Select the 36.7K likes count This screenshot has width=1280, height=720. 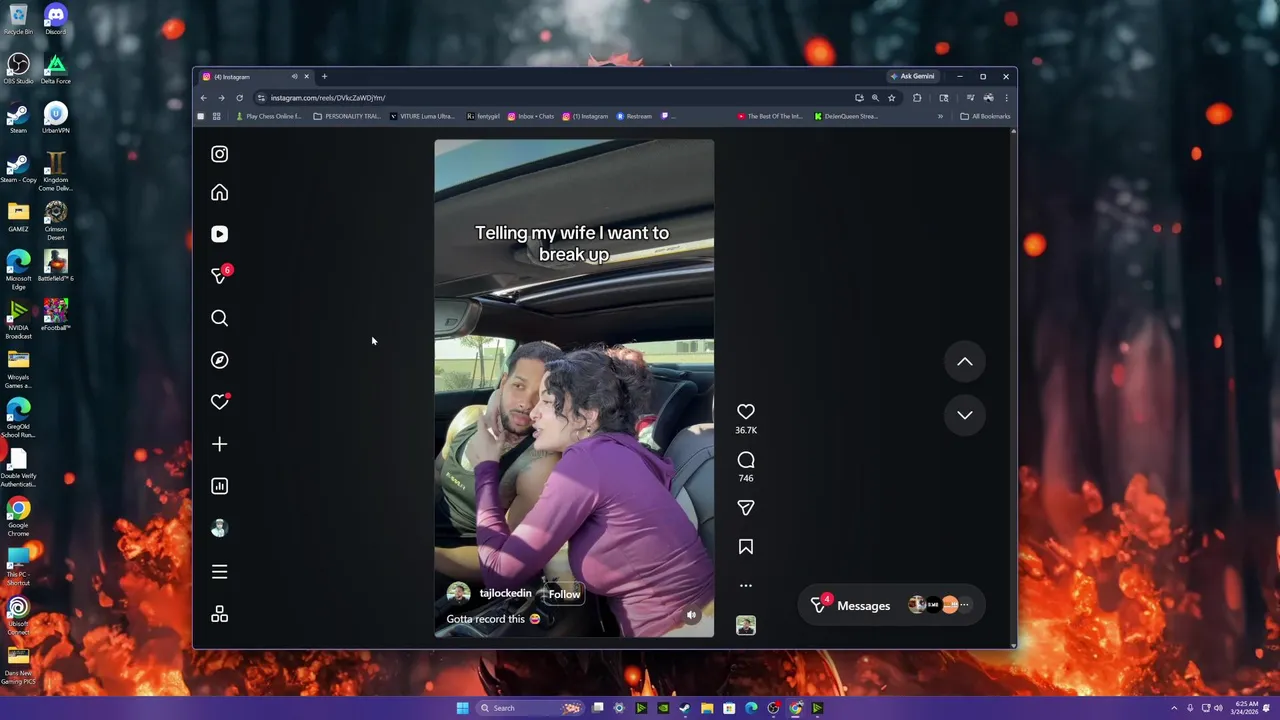[x=746, y=430]
